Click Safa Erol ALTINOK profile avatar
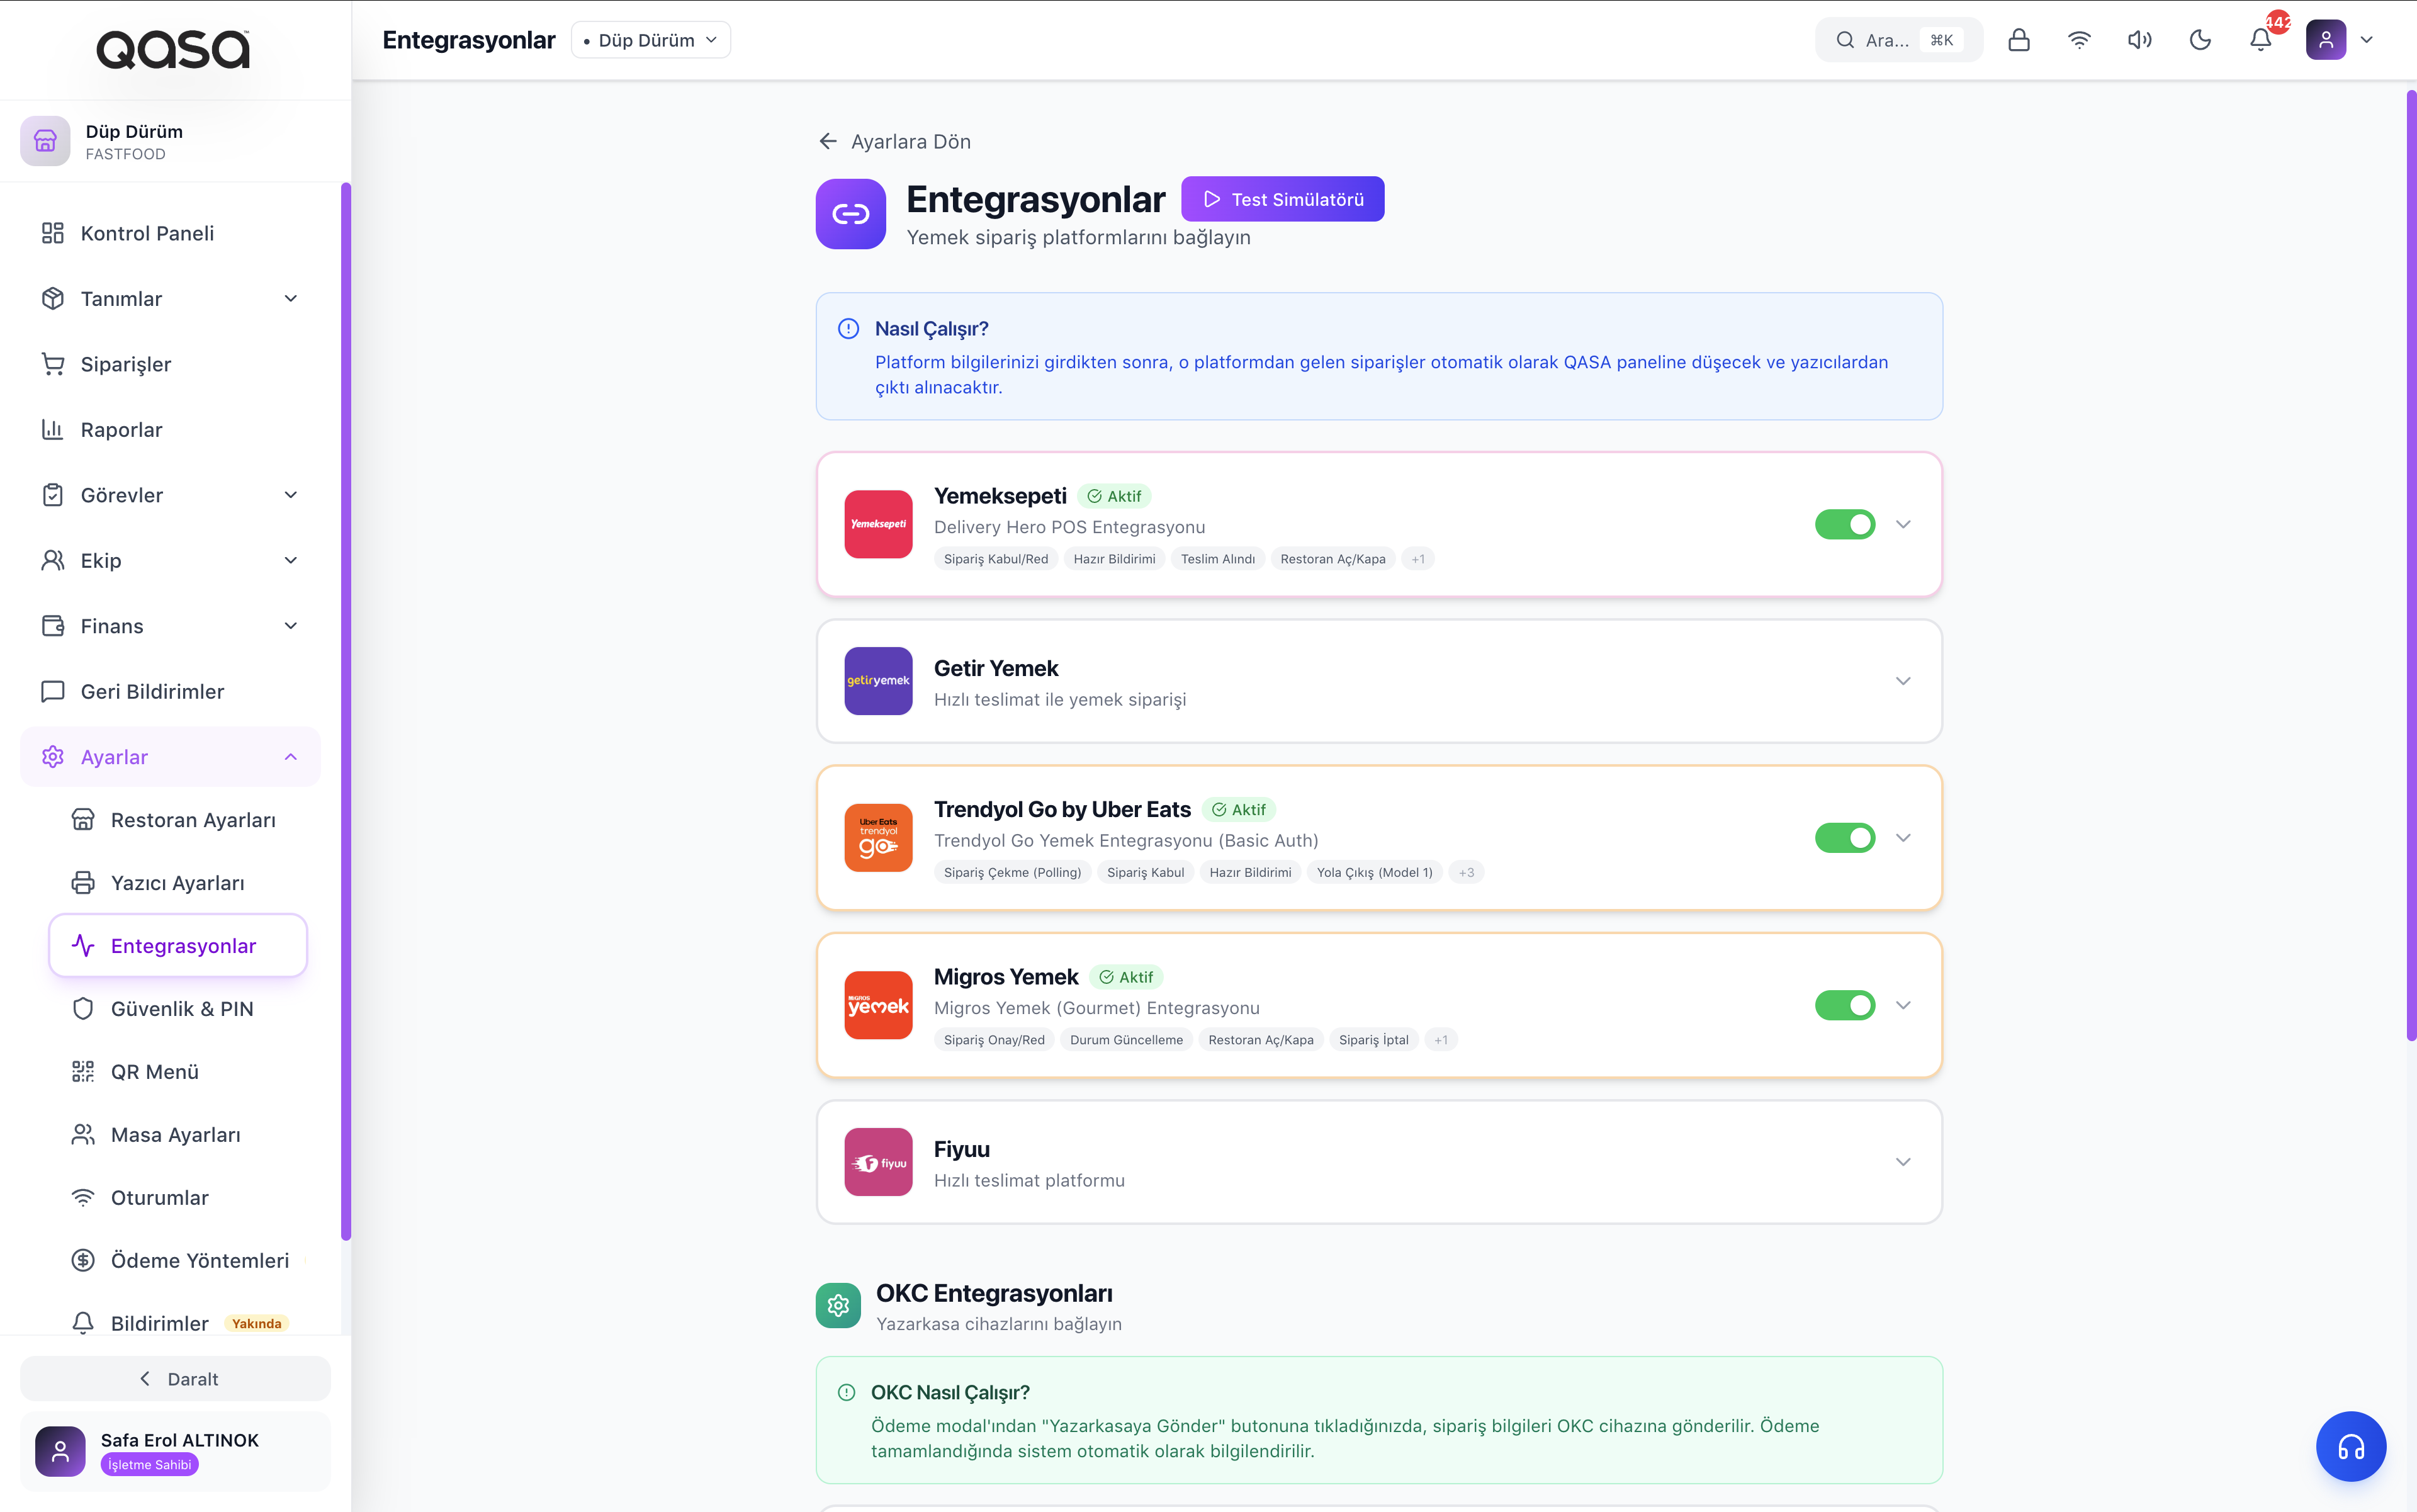 (x=60, y=1451)
